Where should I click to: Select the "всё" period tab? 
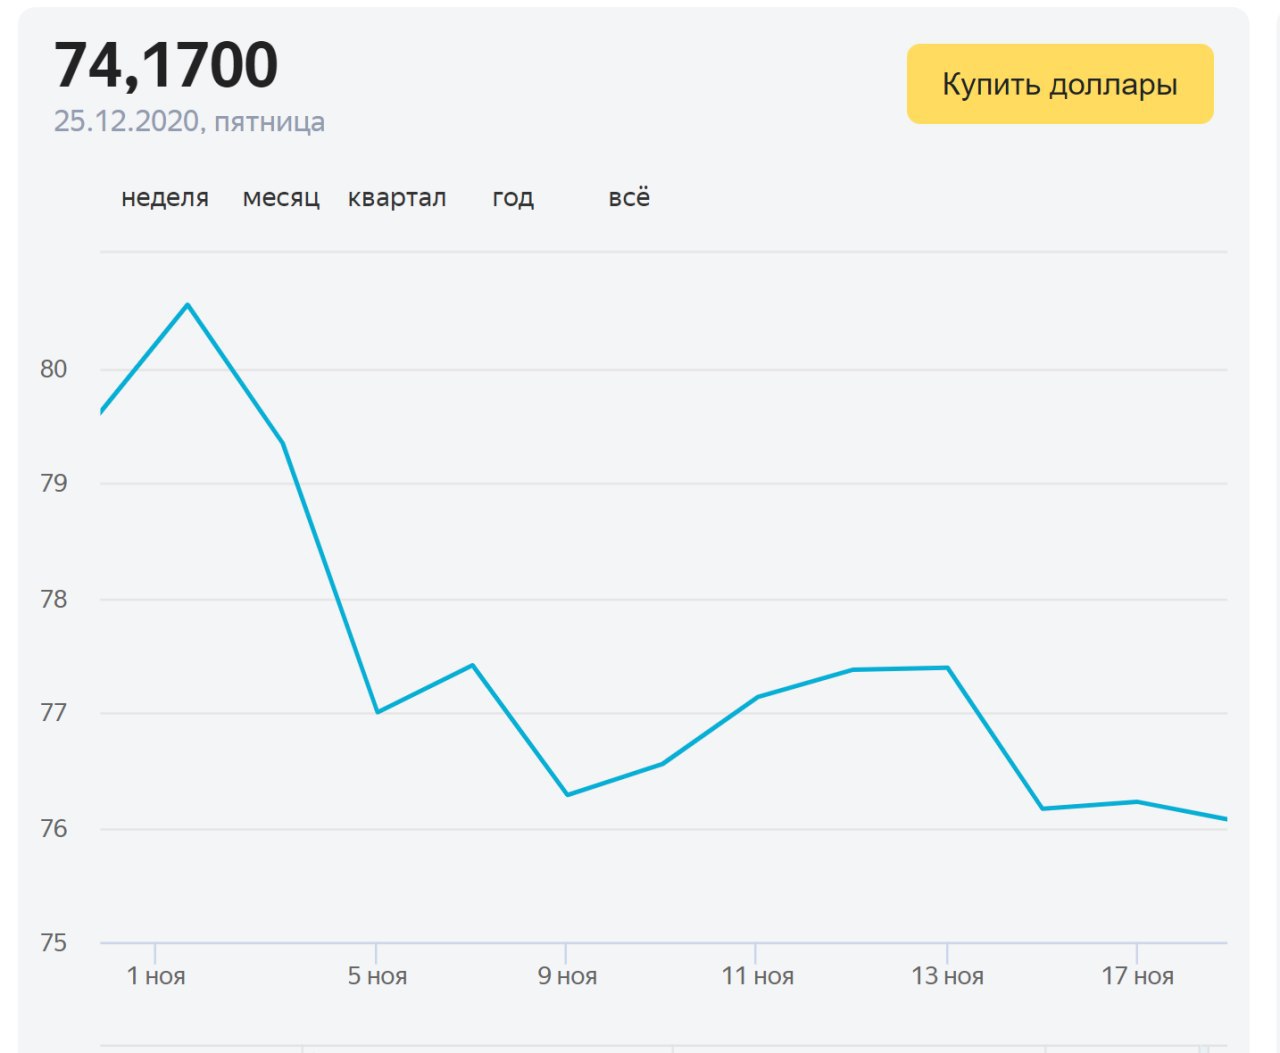[x=629, y=197]
